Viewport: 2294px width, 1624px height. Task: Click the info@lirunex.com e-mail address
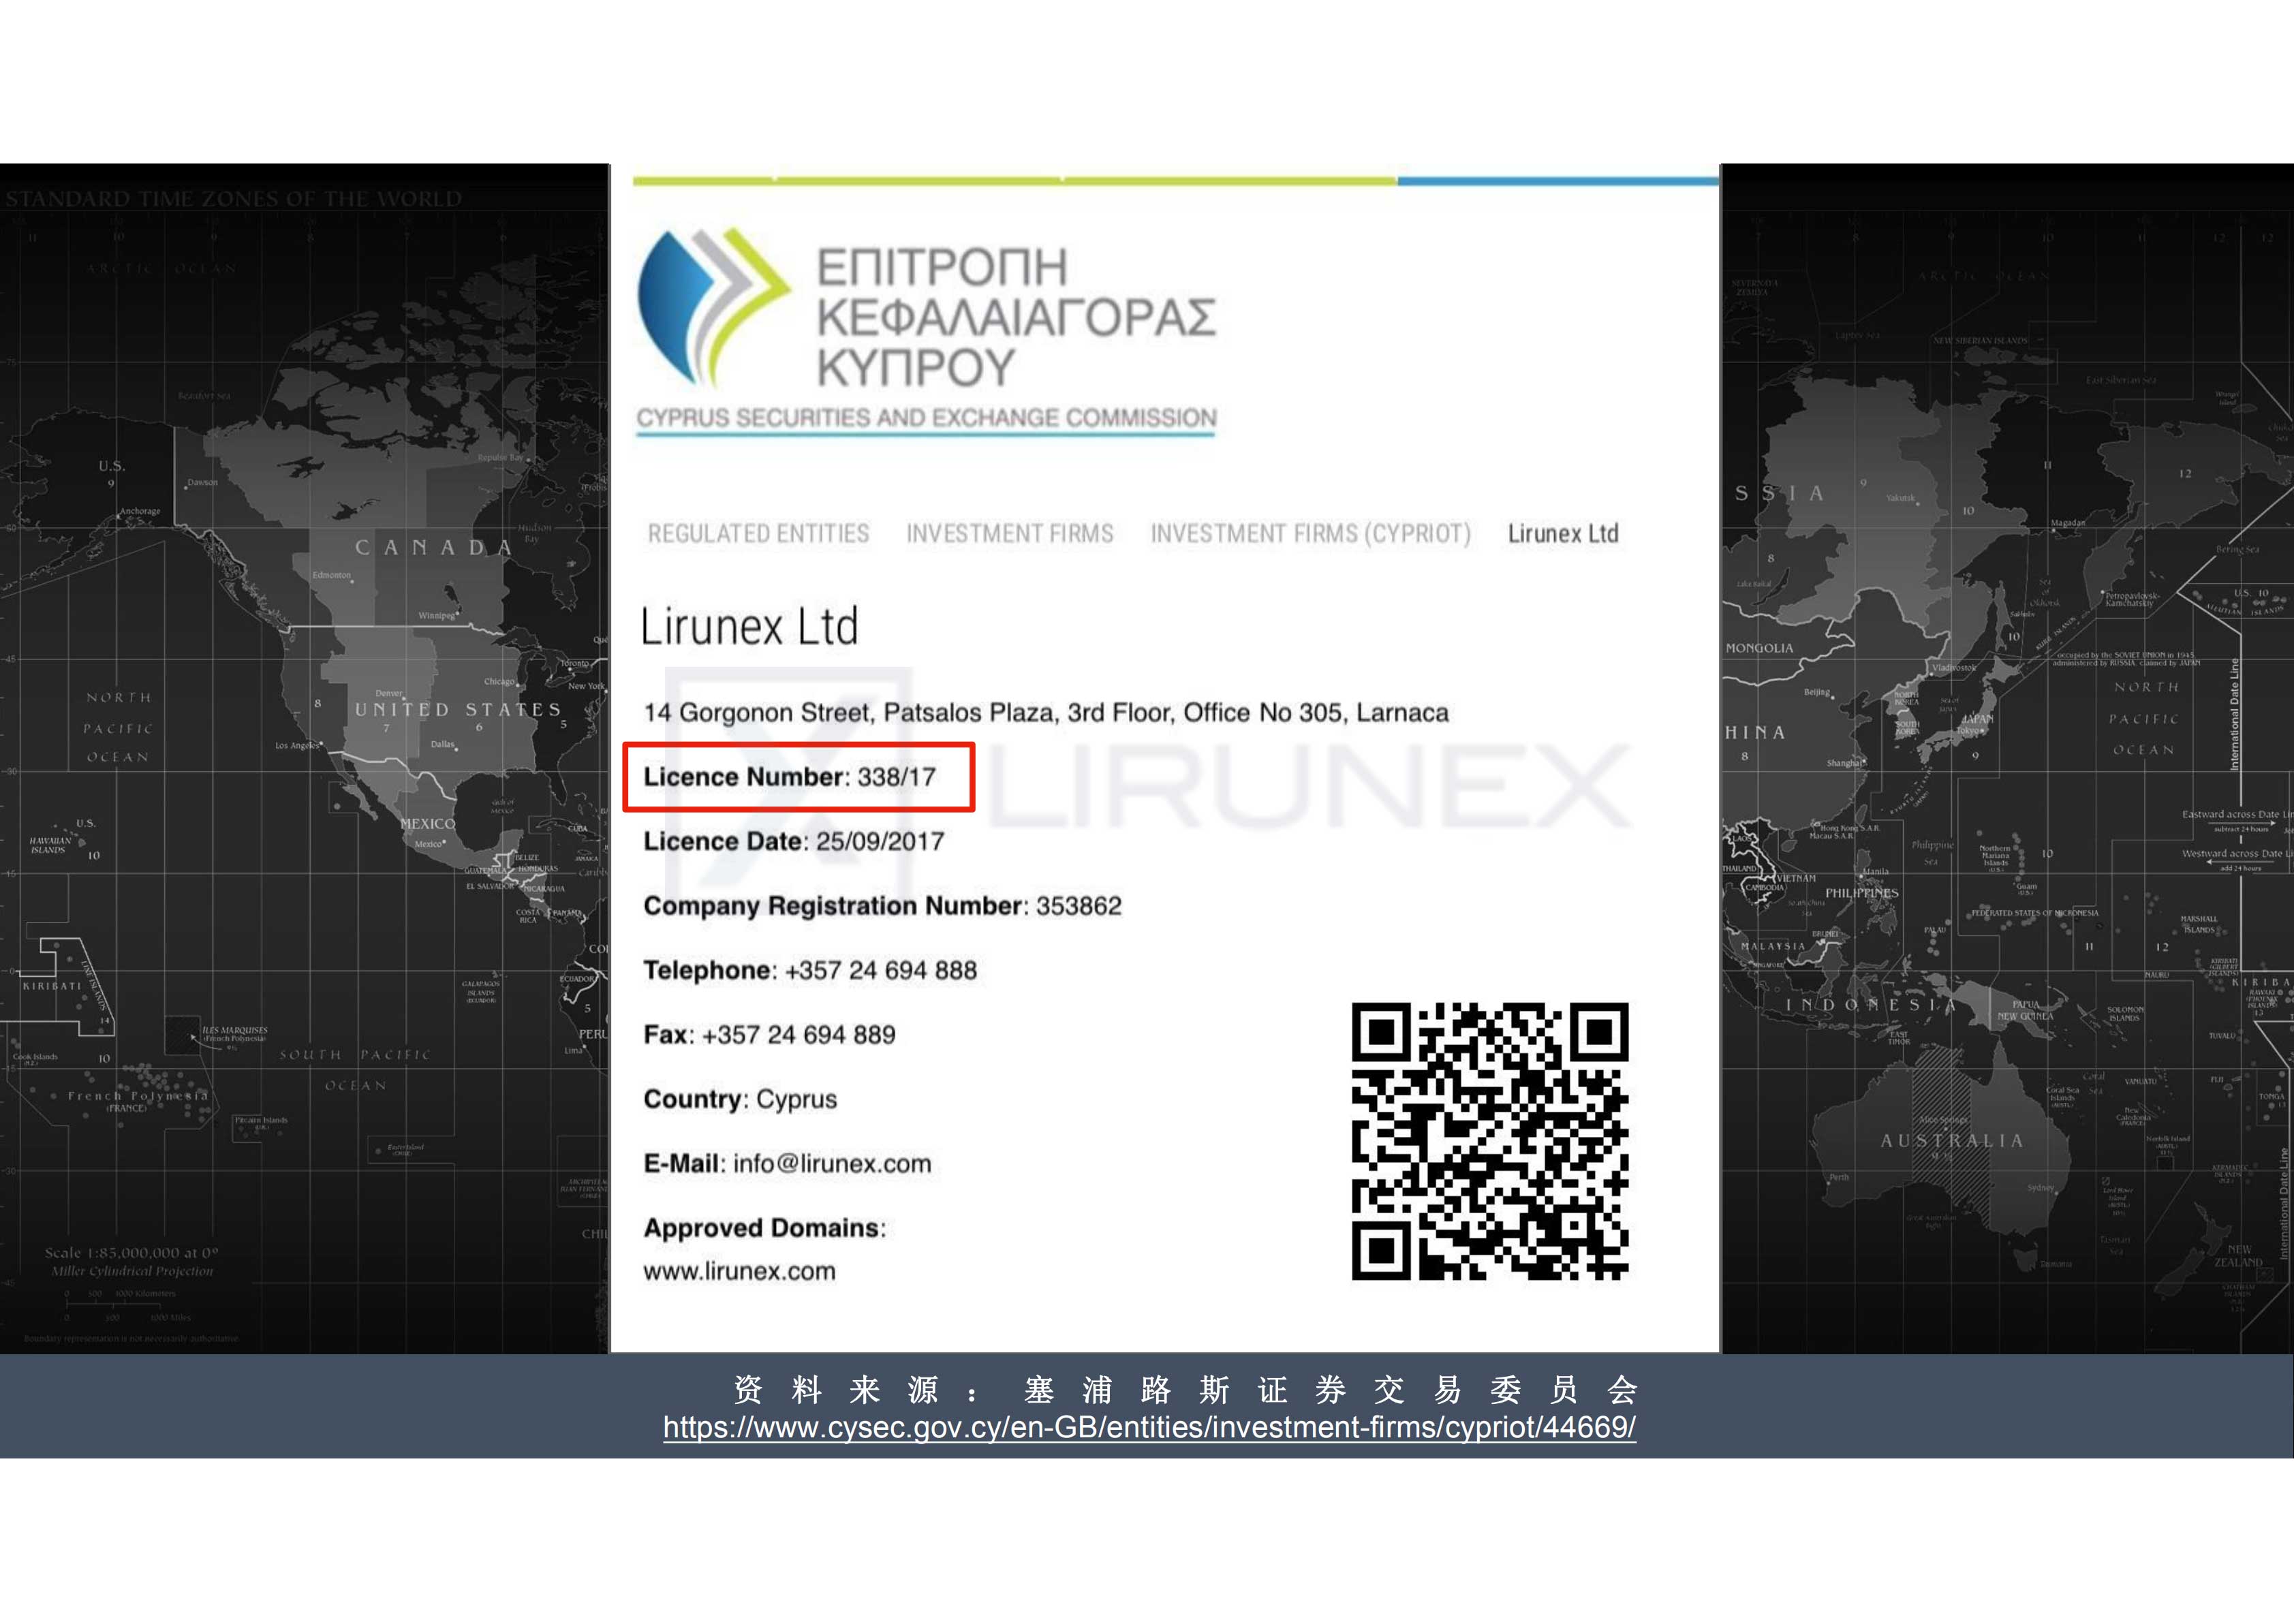[x=832, y=1164]
